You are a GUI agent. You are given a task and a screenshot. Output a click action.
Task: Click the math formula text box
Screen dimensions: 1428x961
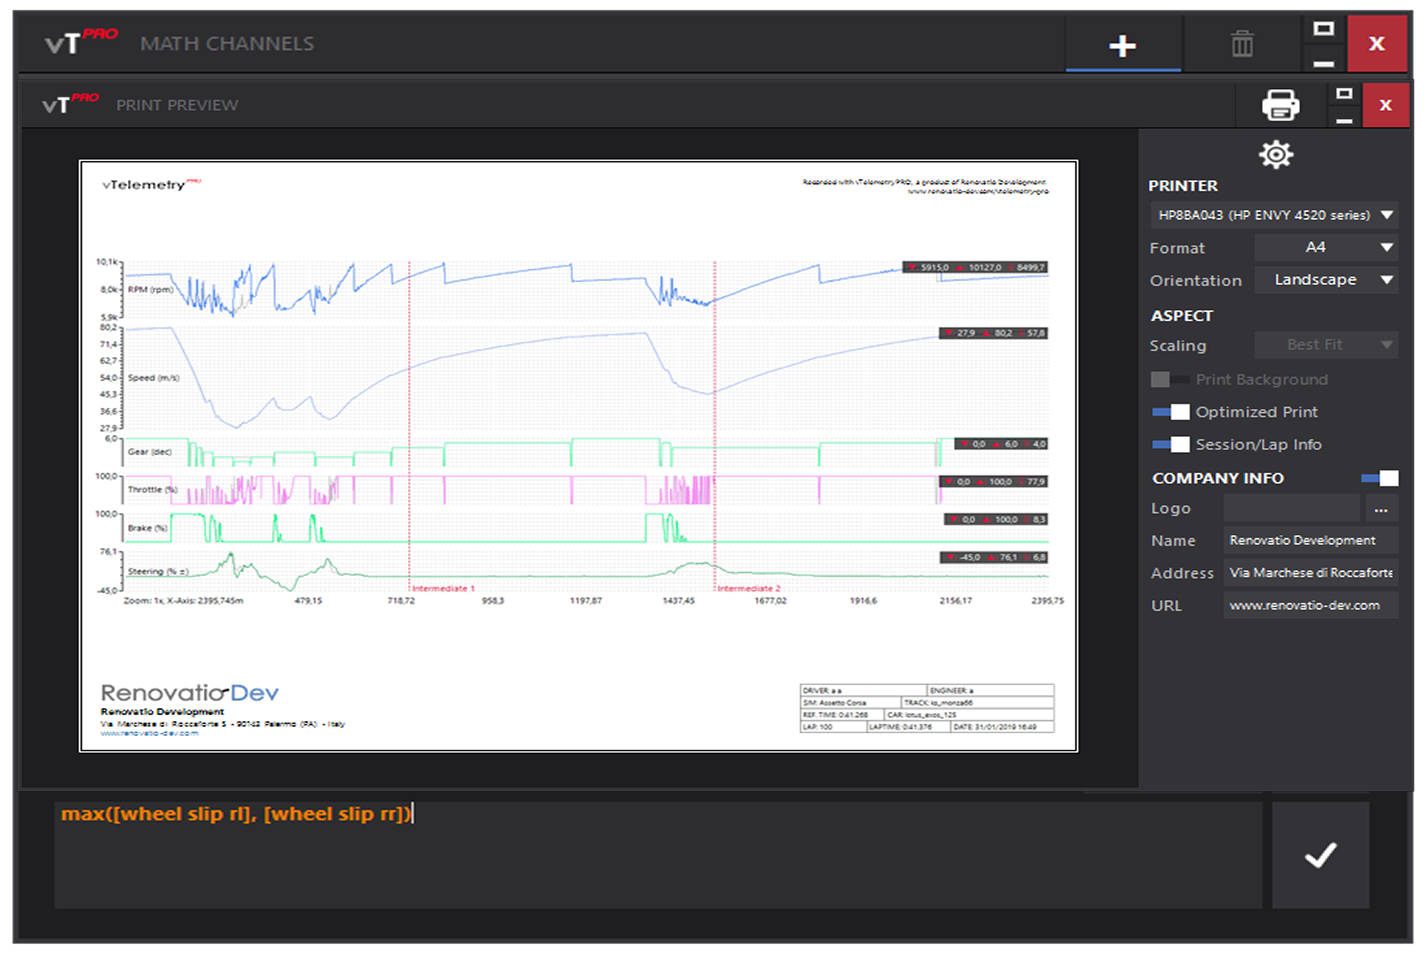pyautogui.click(x=658, y=855)
